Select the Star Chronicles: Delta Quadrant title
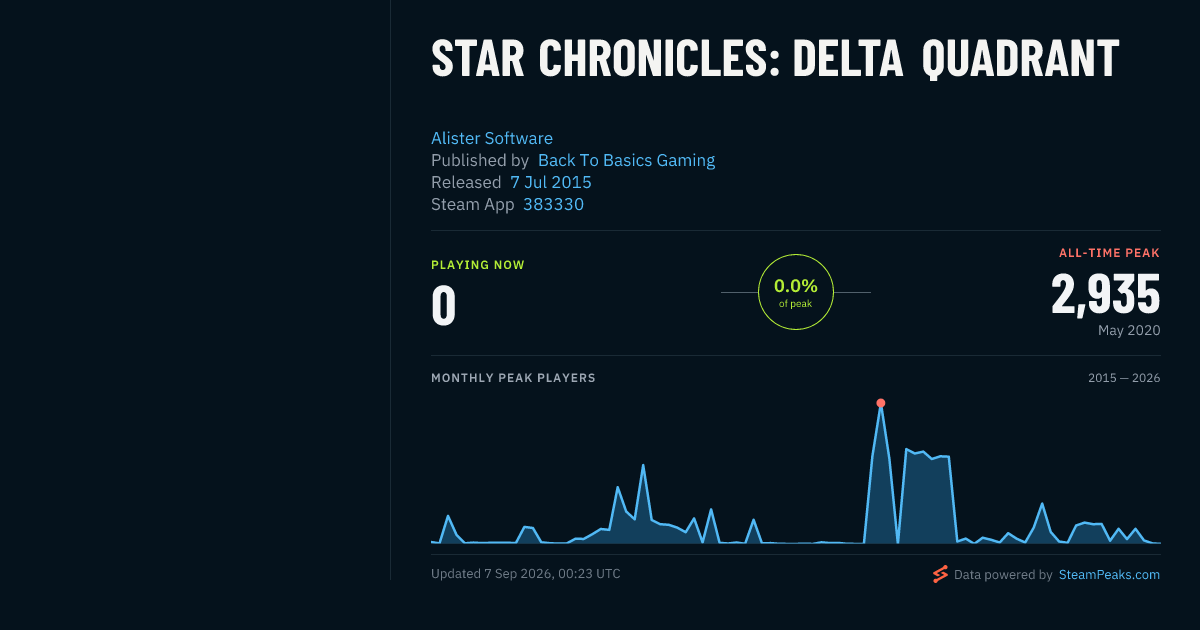This screenshot has height=630, width=1200. click(775, 60)
